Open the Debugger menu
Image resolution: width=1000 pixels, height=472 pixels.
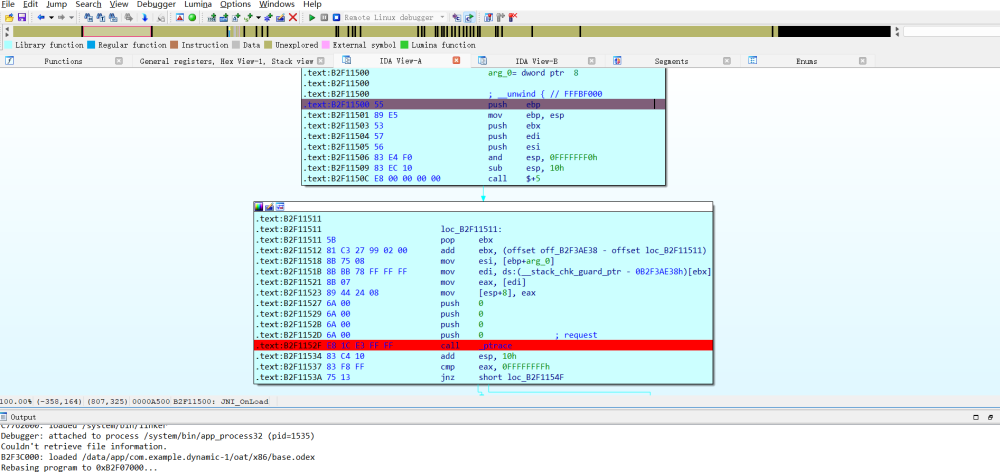(x=156, y=4)
